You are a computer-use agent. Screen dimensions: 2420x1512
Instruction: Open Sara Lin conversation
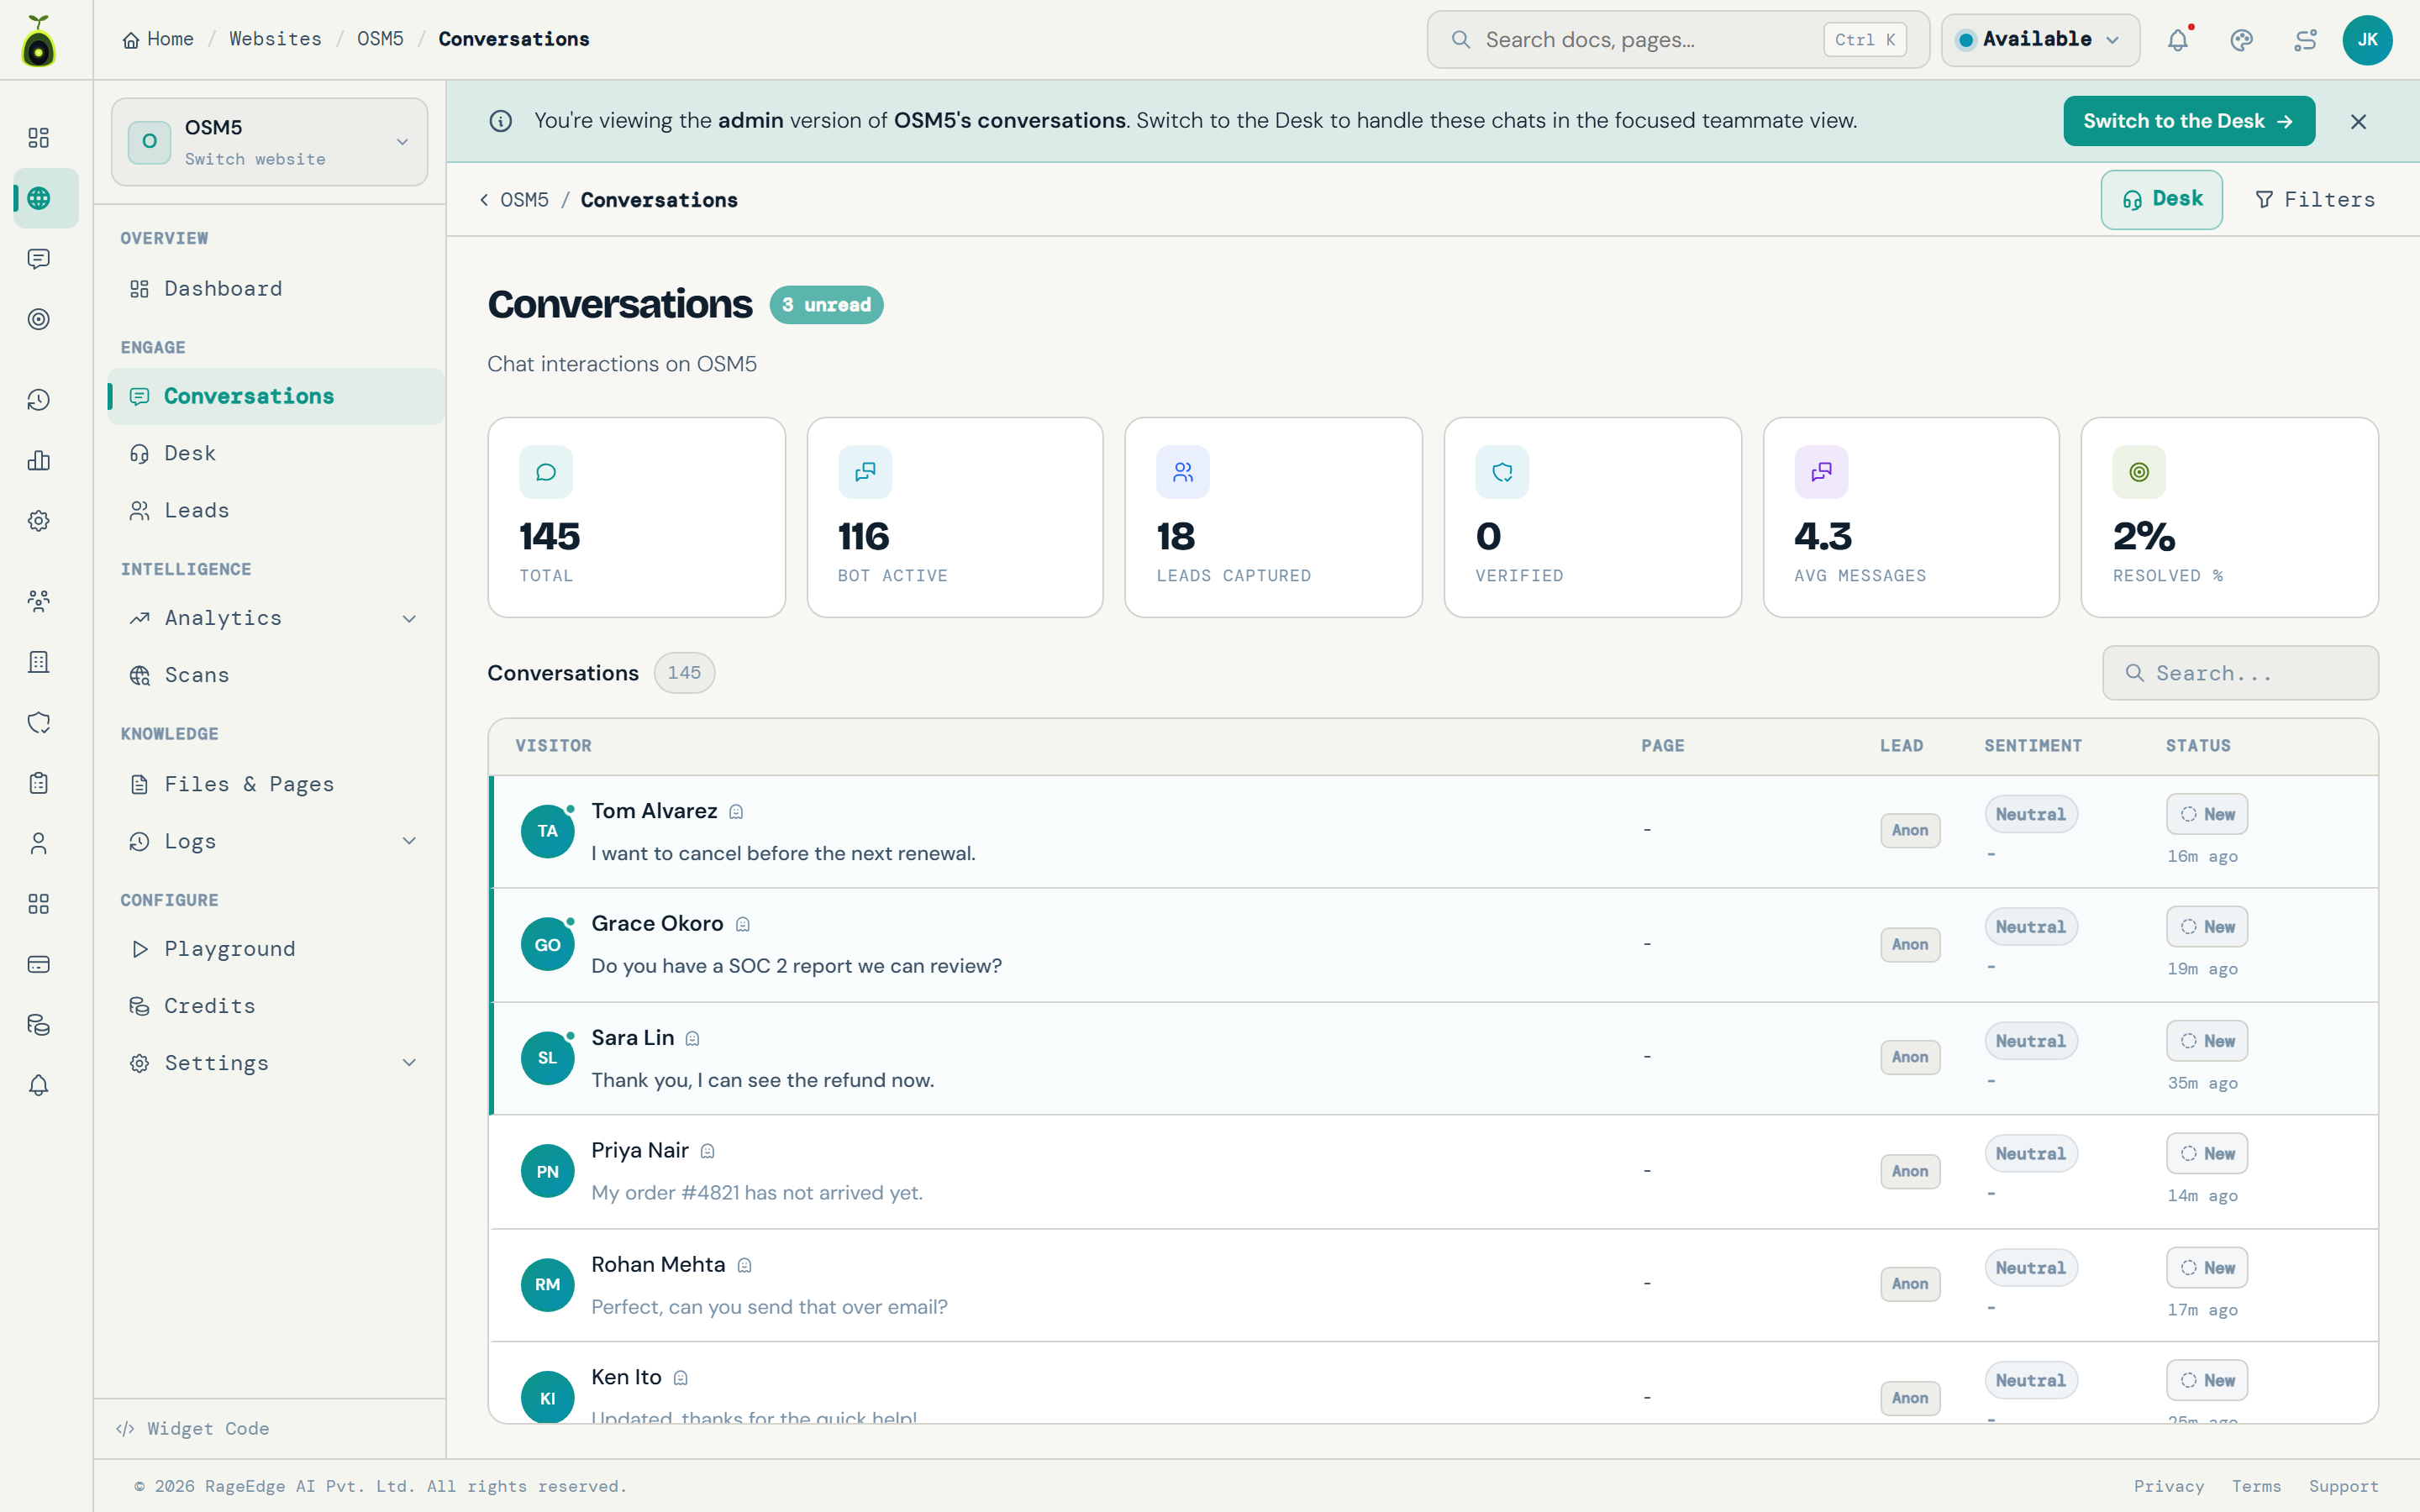(x=1433, y=1058)
